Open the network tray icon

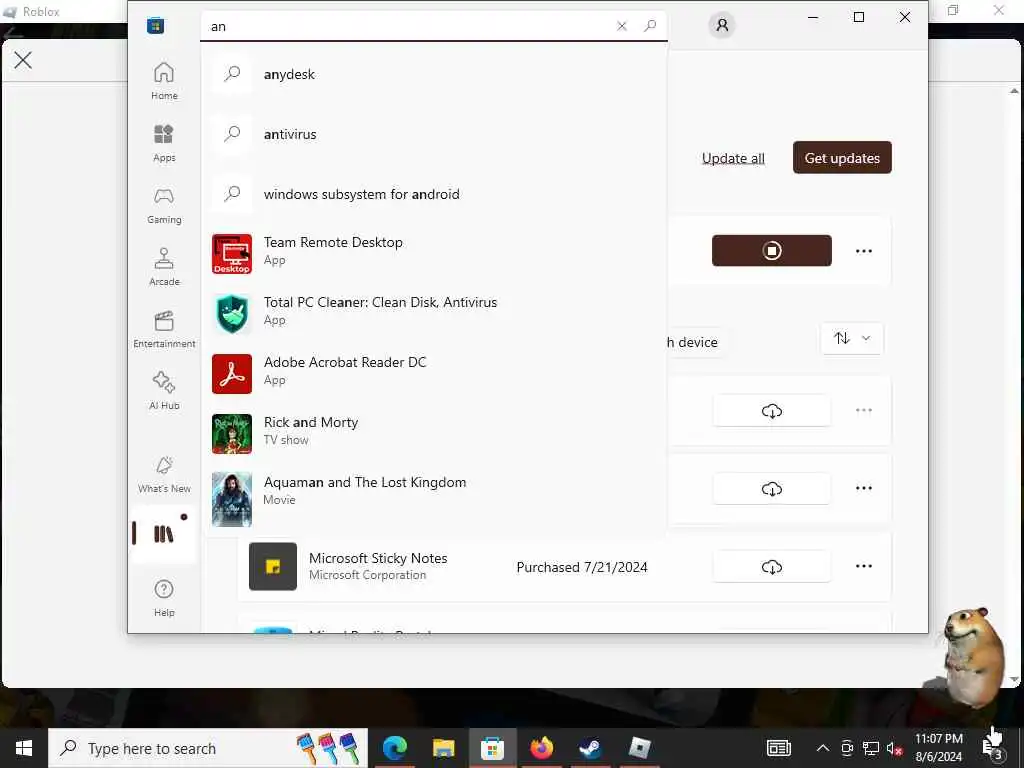(871, 748)
